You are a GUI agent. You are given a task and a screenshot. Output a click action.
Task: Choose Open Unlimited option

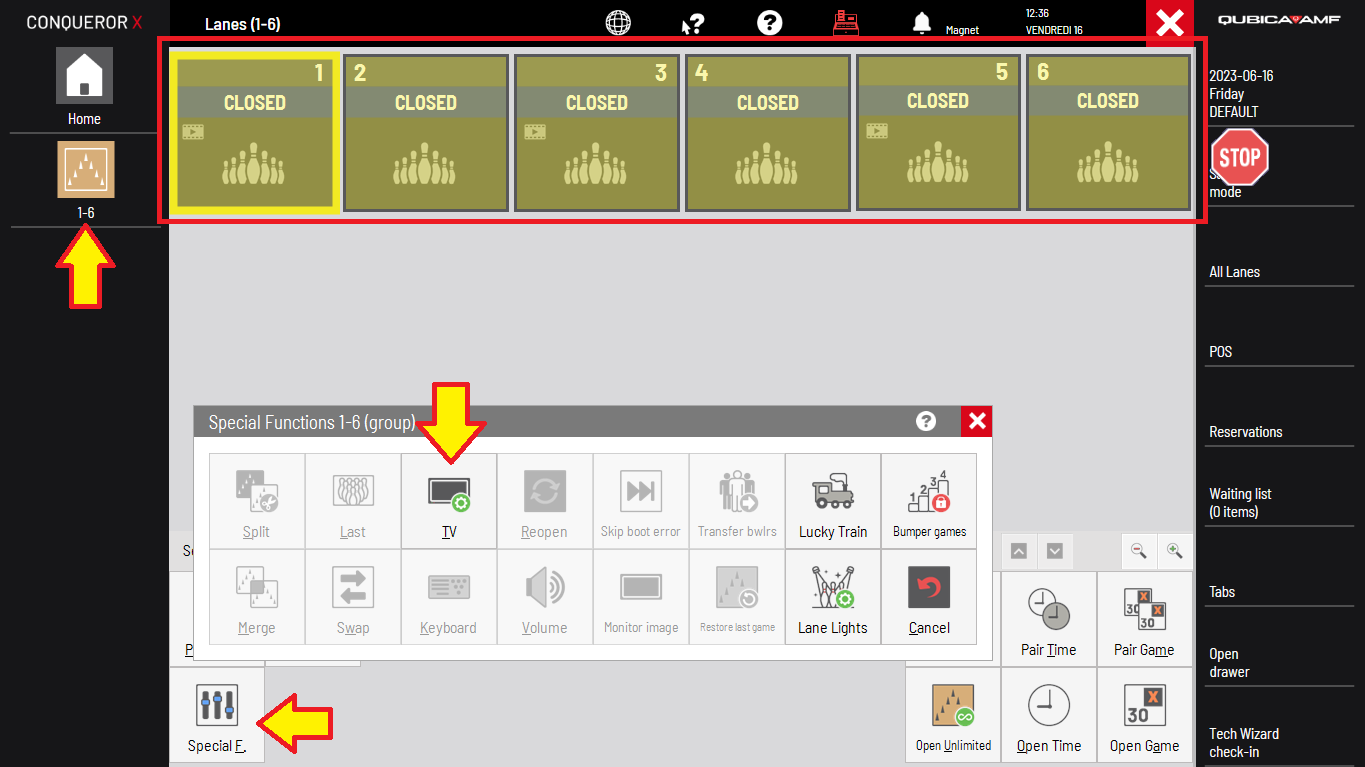pyautogui.click(x=953, y=715)
